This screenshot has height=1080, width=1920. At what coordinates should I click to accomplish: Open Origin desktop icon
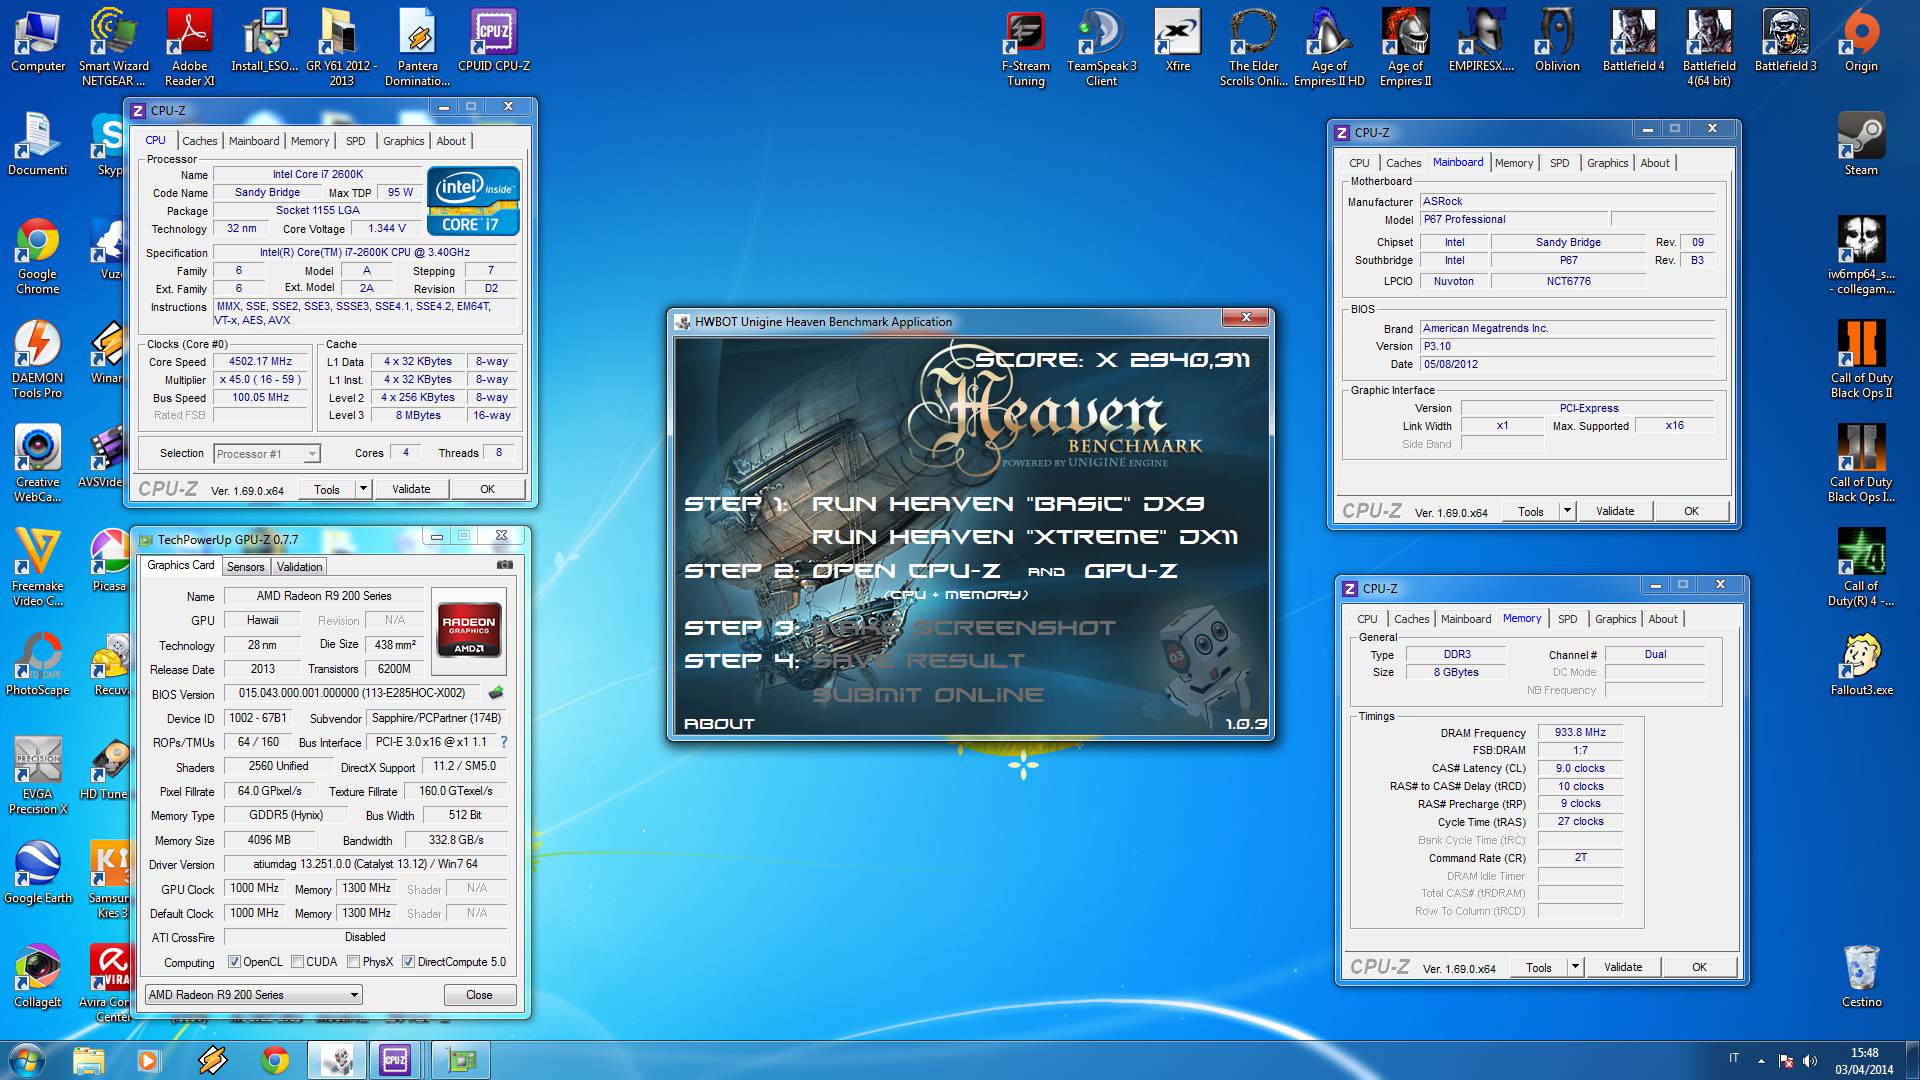(x=1861, y=41)
